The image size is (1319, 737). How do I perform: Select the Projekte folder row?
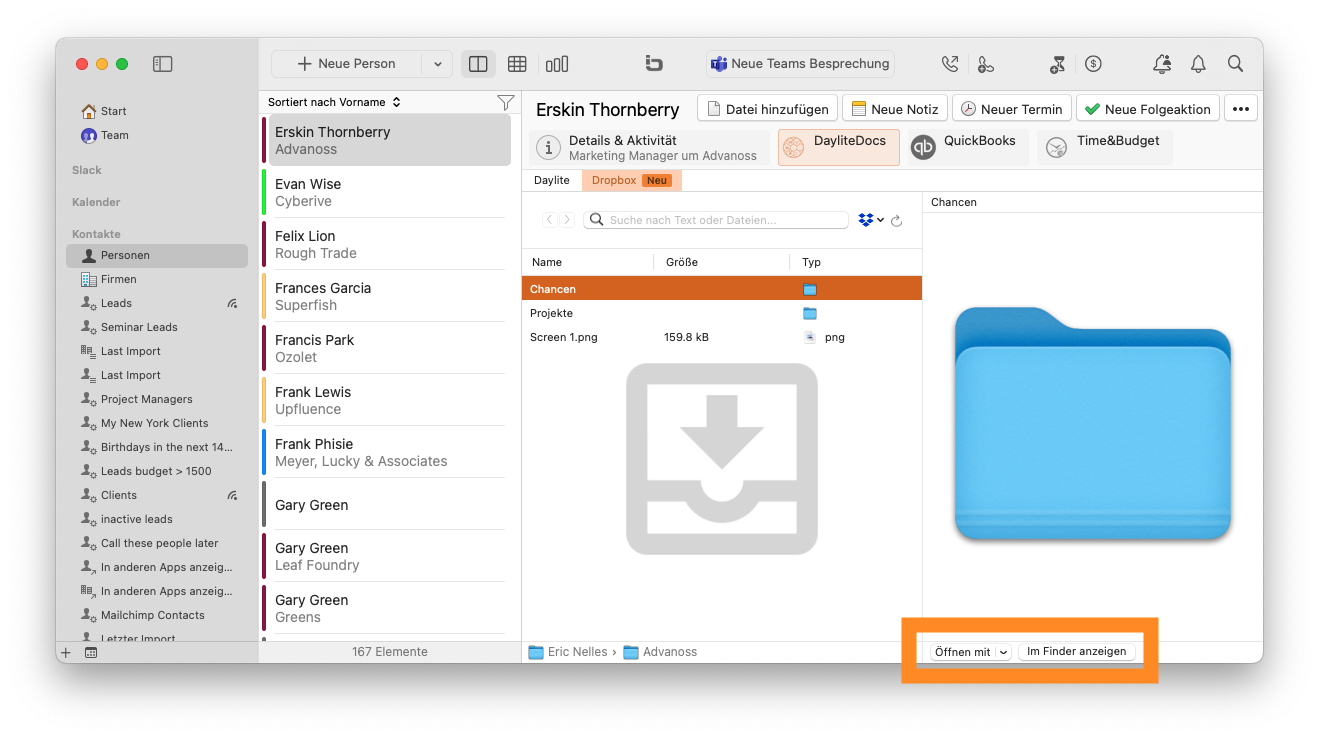point(722,313)
